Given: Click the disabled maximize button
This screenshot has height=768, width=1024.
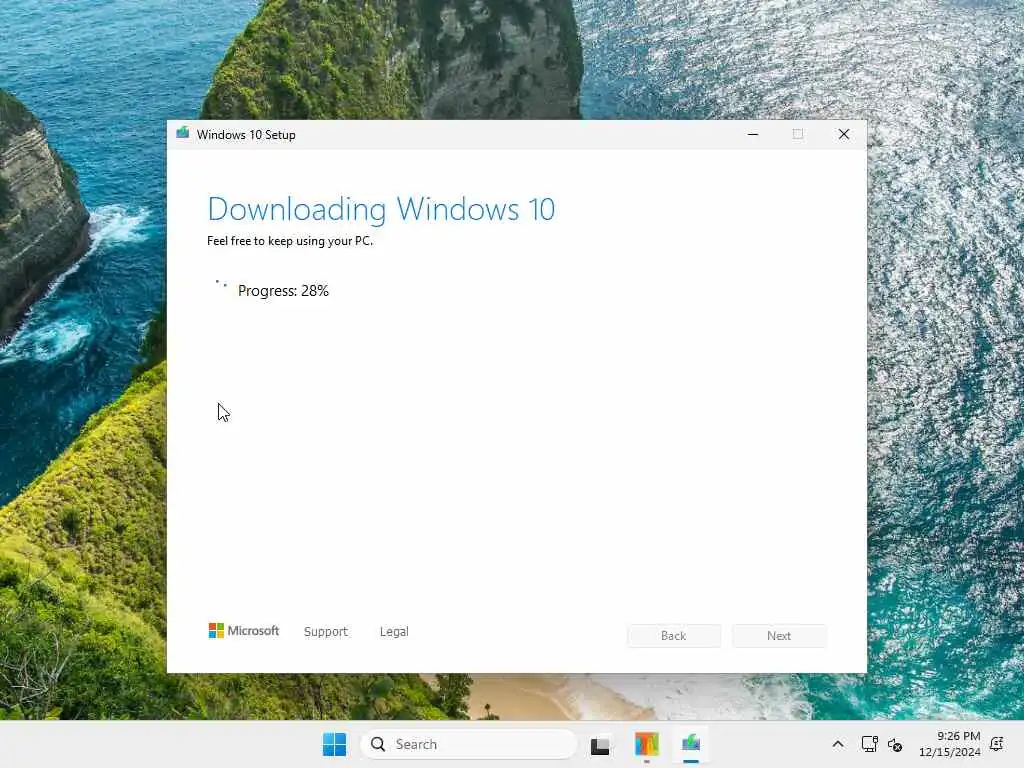Looking at the screenshot, I should tap(798, 134).
